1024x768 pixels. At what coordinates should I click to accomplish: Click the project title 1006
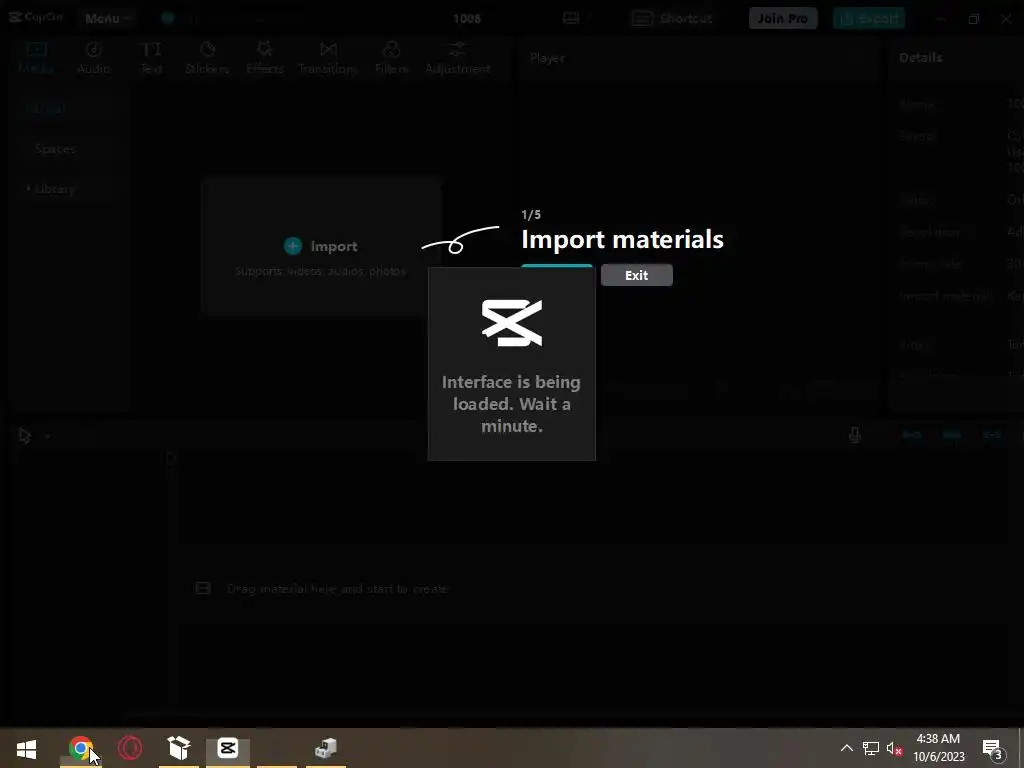467,18
